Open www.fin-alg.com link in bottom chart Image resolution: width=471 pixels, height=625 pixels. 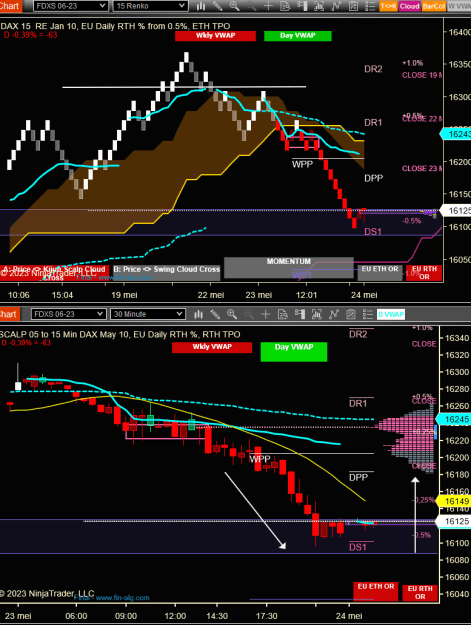[x=122, y=598]
